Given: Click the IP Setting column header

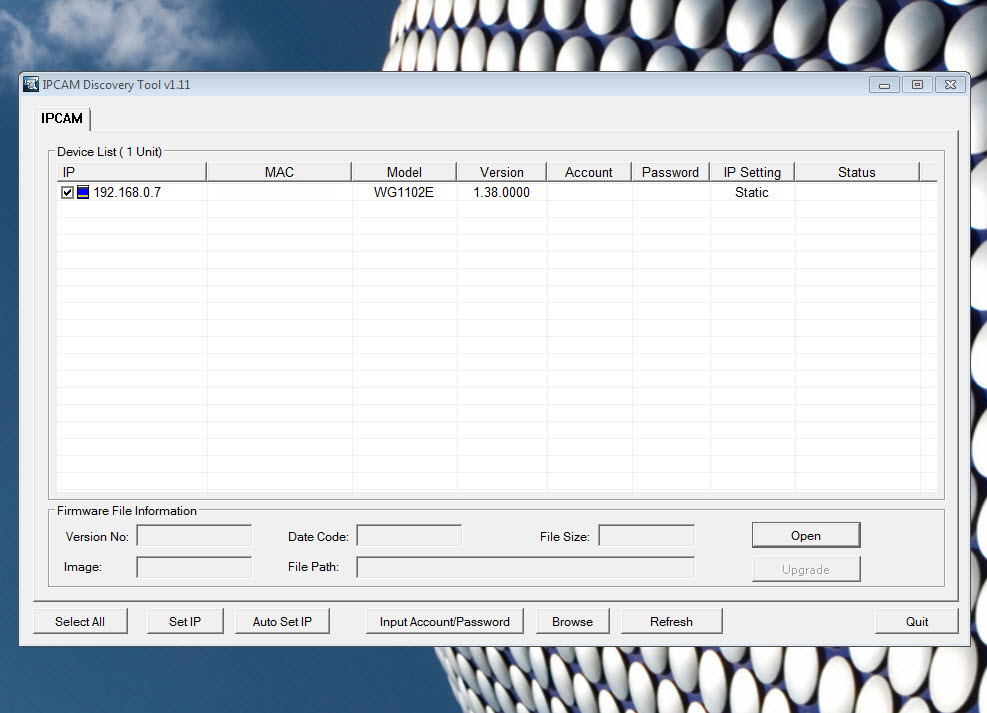Looking at the screenshot, I should [x=752, y=172].
